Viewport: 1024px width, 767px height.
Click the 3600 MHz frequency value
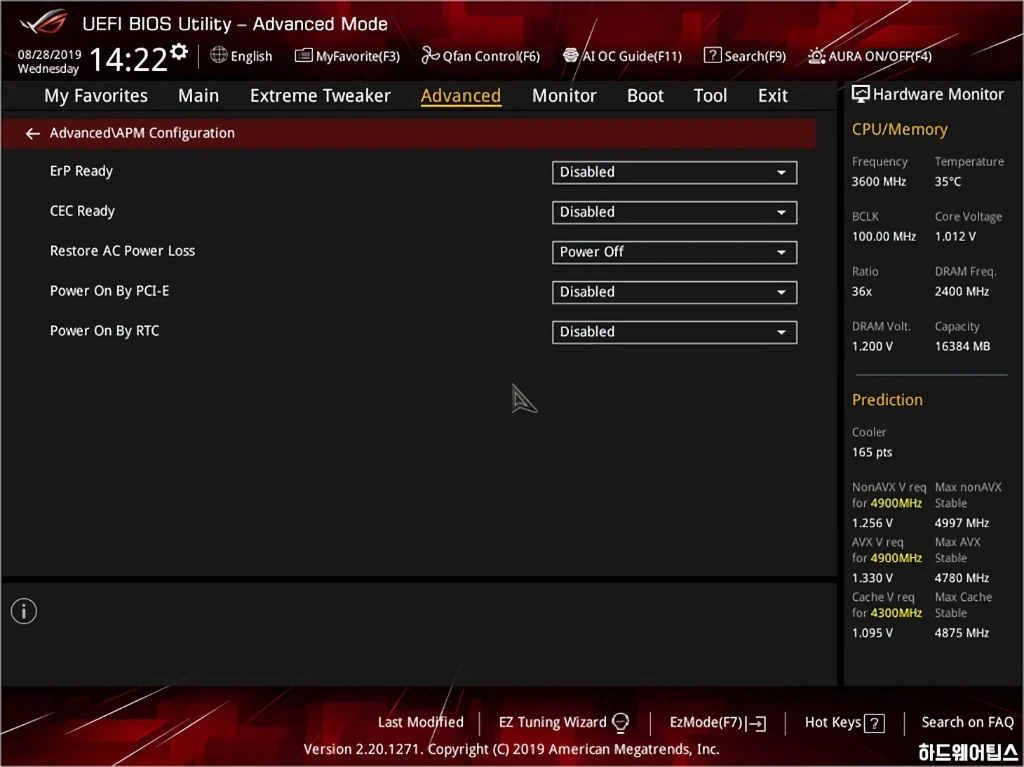tap(878, 182)
